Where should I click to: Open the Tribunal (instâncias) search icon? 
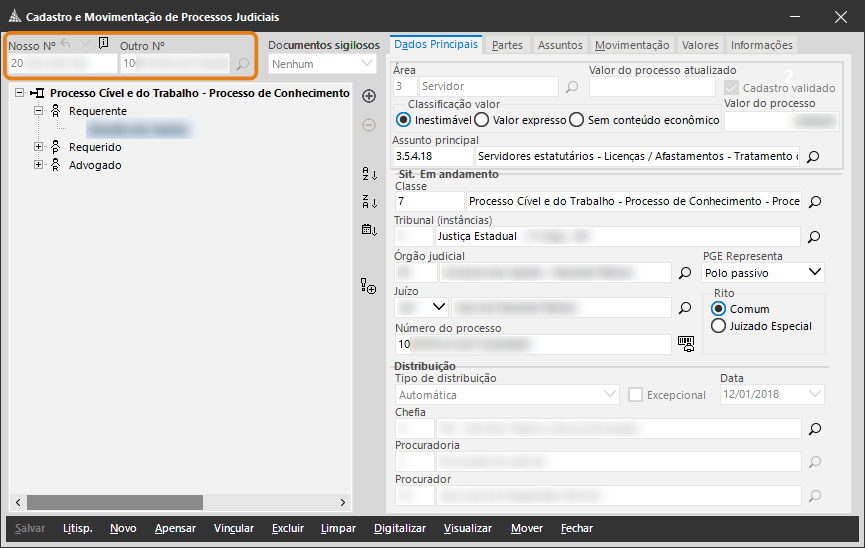[814, 237]
